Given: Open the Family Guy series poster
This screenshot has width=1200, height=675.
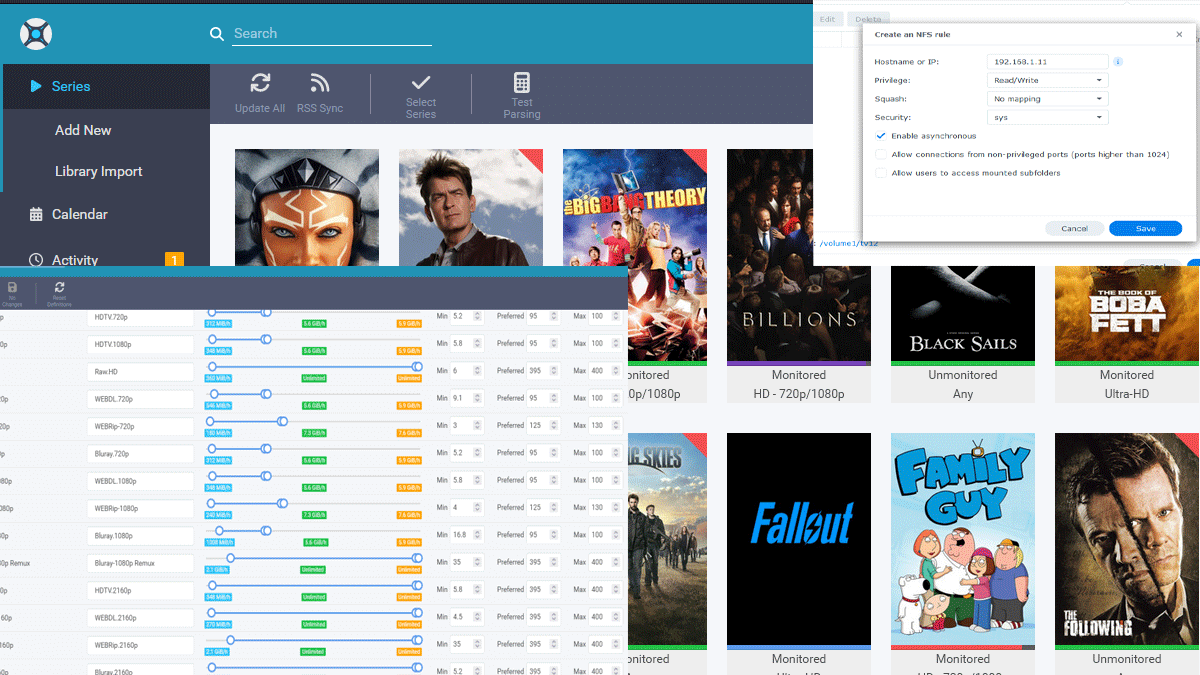Looking at the screenshot, I should tap(962, 538).
